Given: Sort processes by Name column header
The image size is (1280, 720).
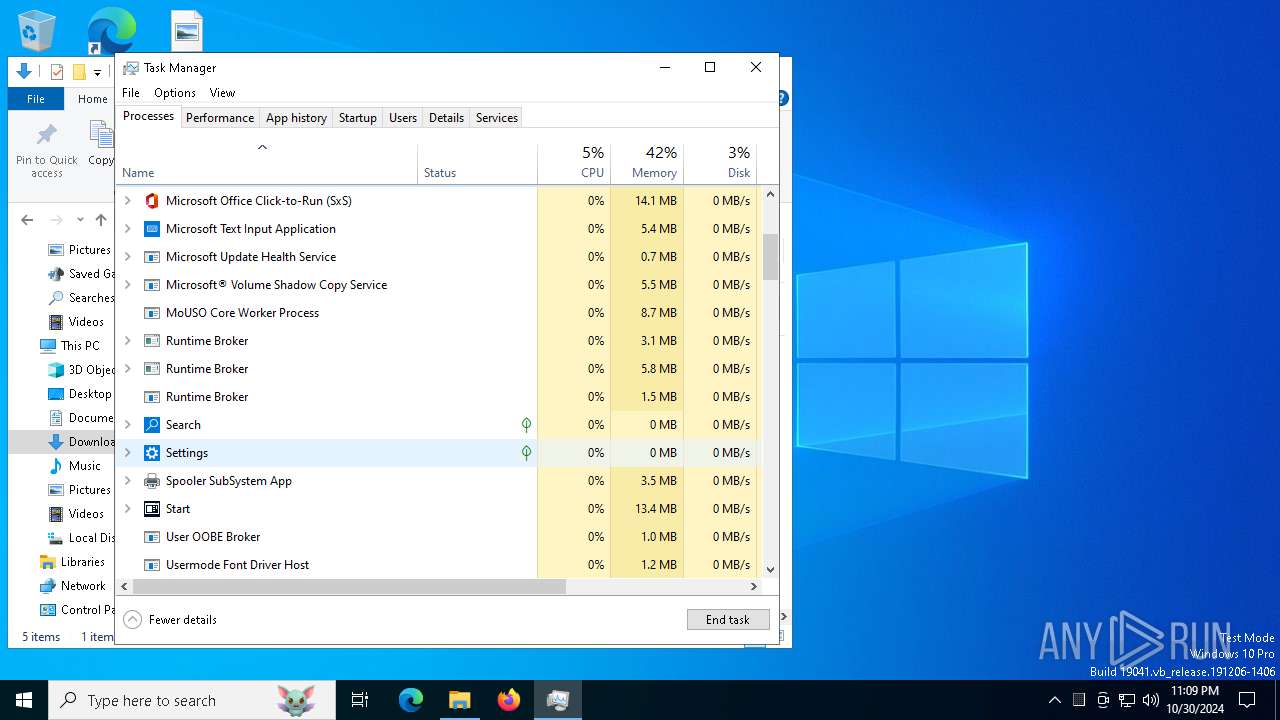Looking at the screenshot, I should point(267,163).
